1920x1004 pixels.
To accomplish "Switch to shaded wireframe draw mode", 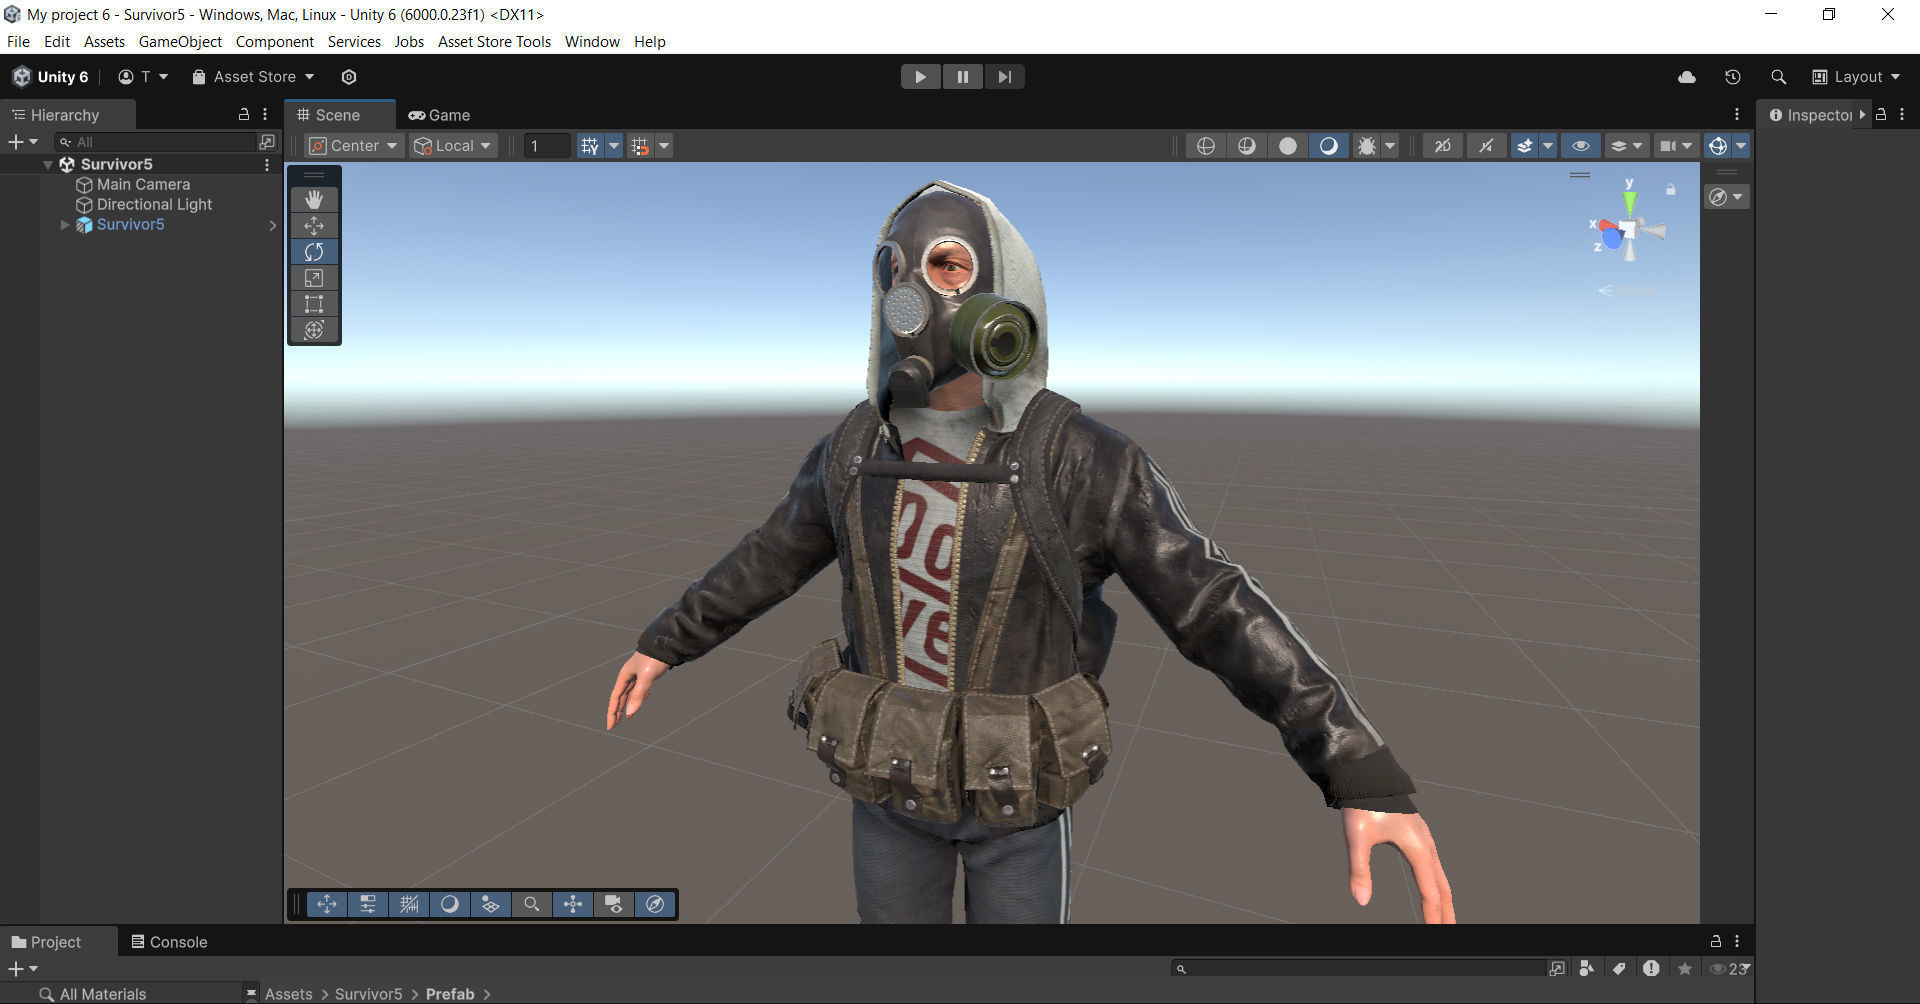I will [x=1247, y=146].
